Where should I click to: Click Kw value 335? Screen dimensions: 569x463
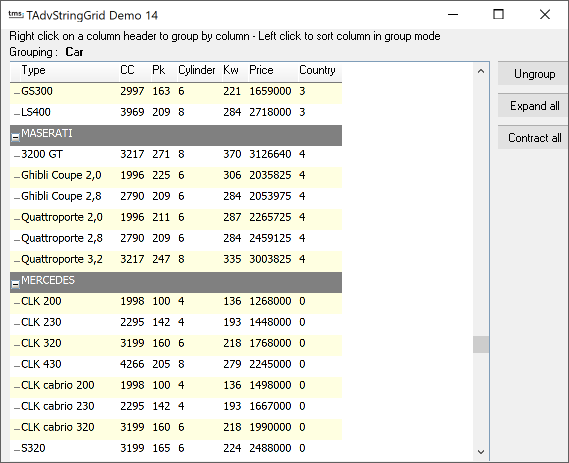tap(232, 260)
